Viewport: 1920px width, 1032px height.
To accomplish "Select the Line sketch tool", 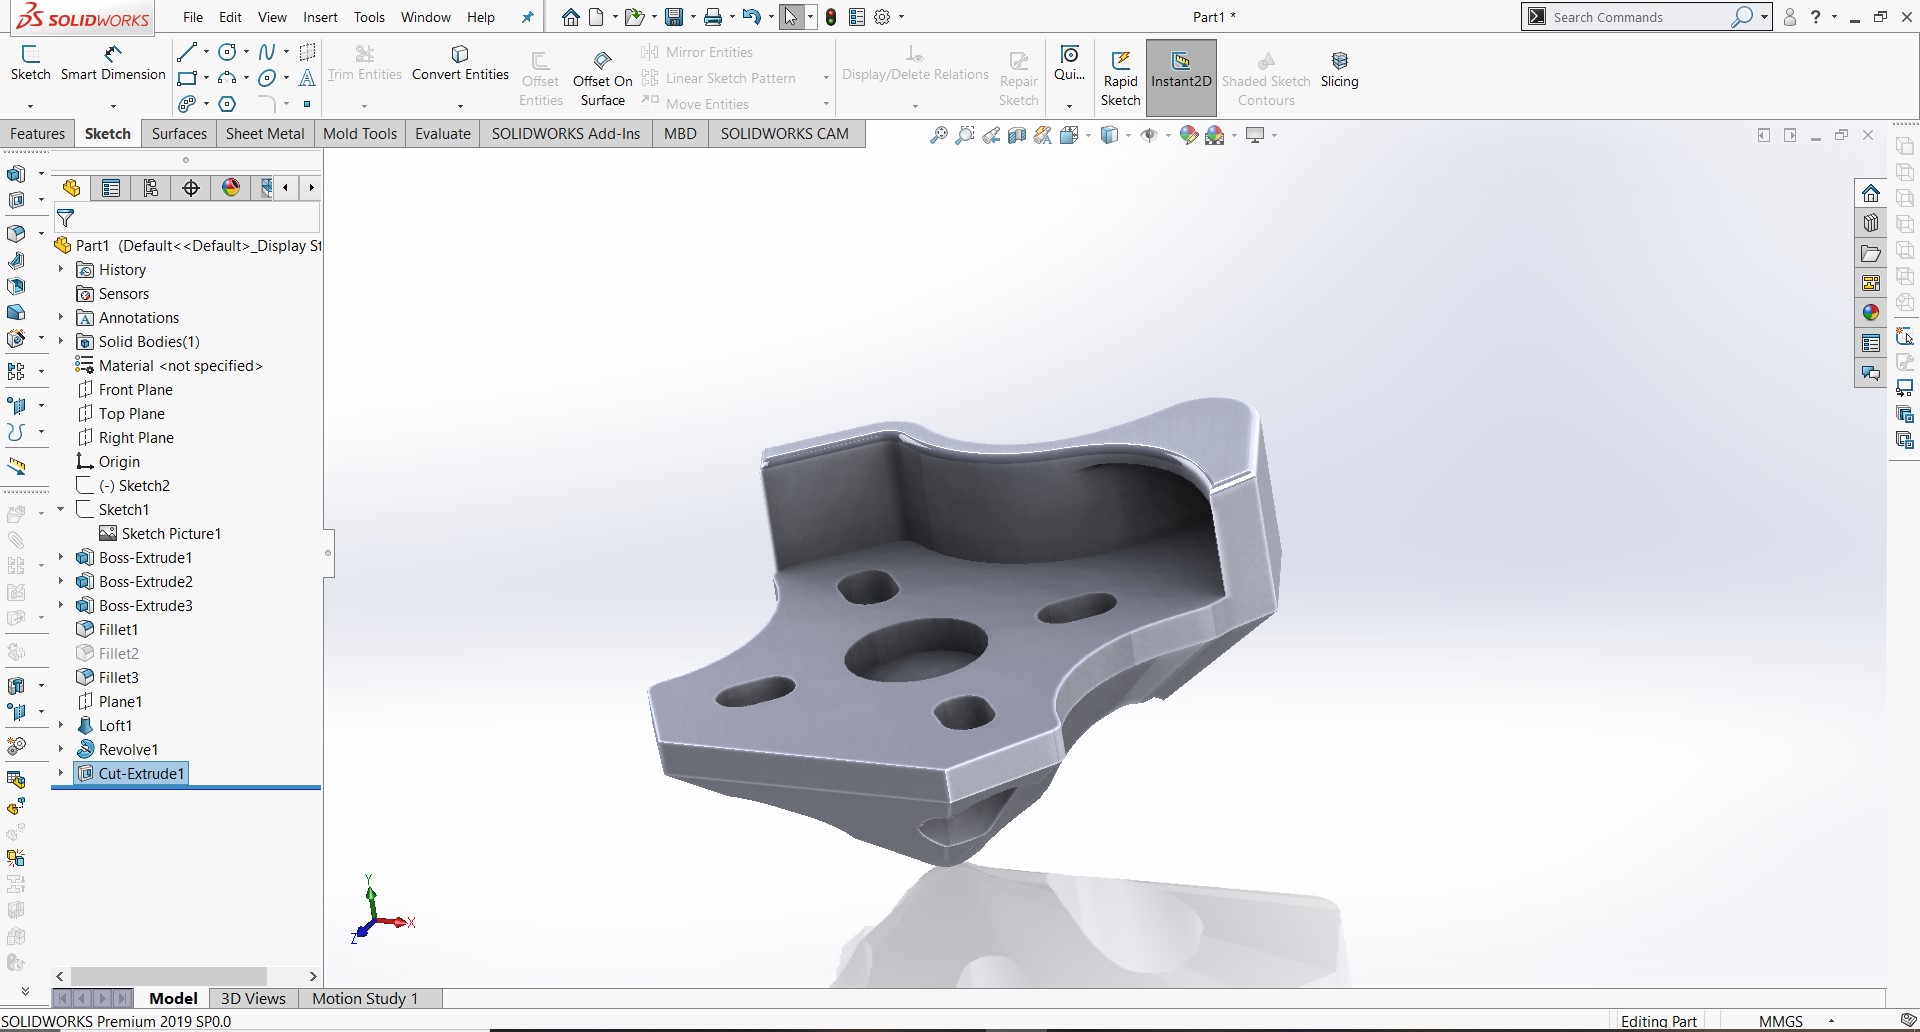I will tap(187, 52).
